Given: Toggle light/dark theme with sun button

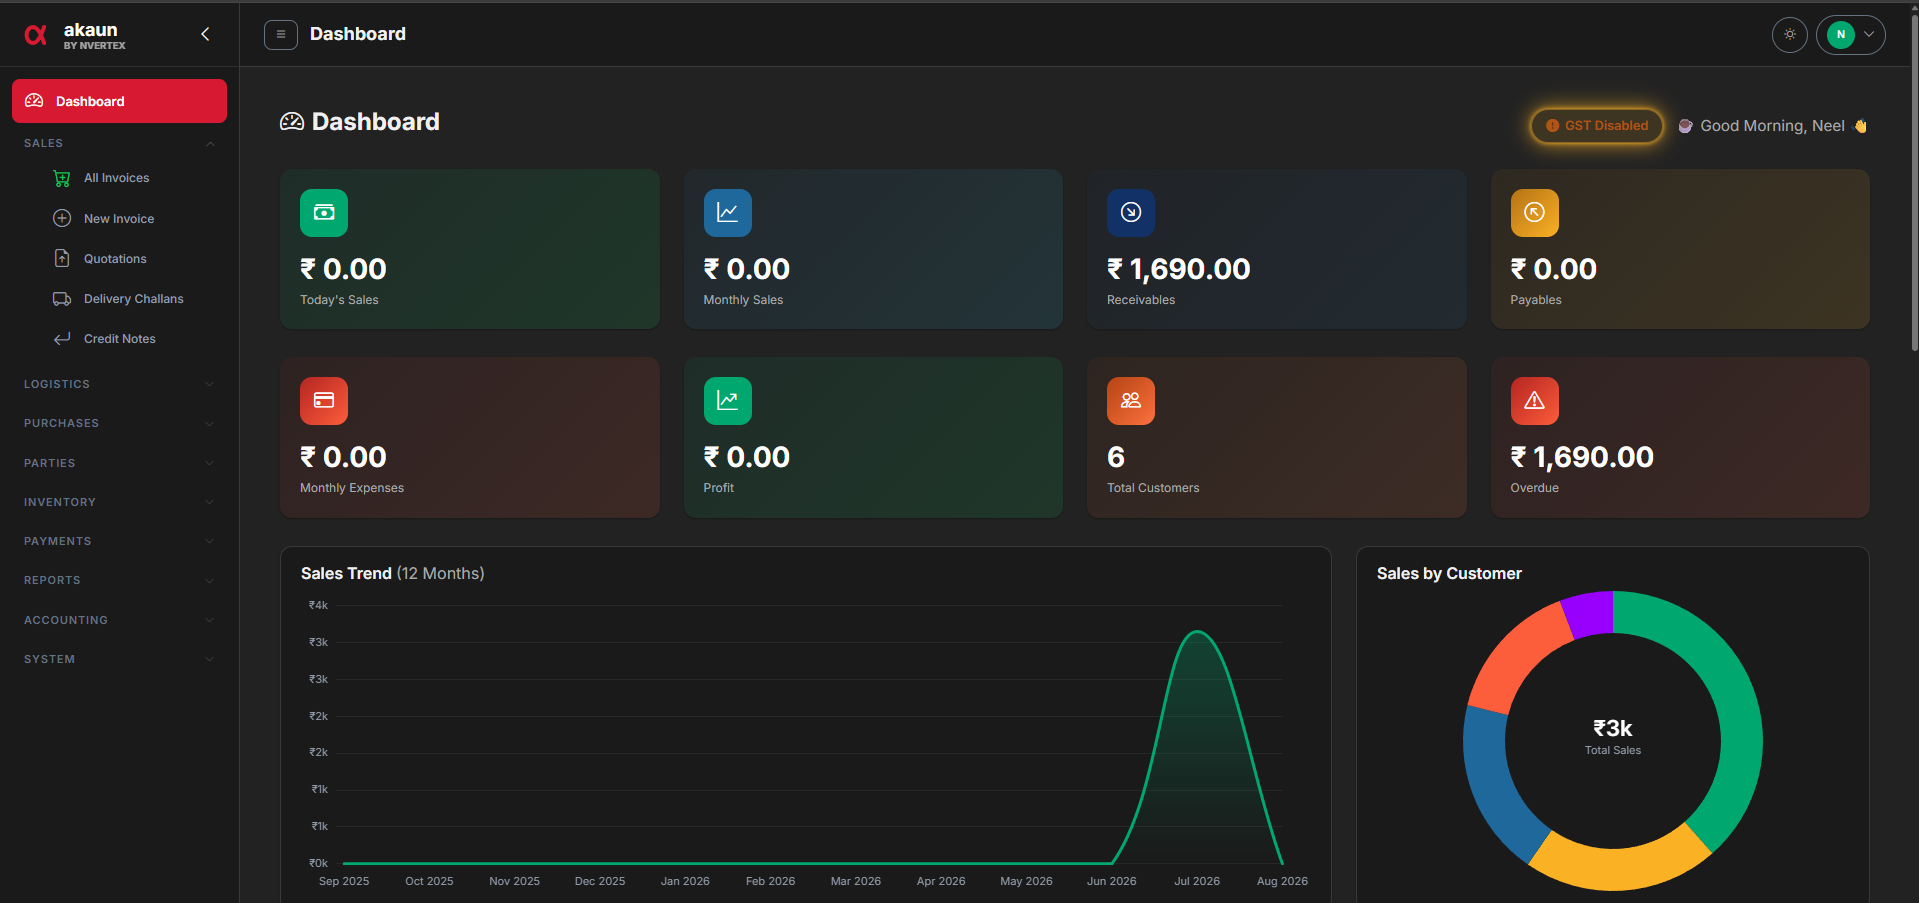Looking at the screenshot, I should click(1790, 34).
